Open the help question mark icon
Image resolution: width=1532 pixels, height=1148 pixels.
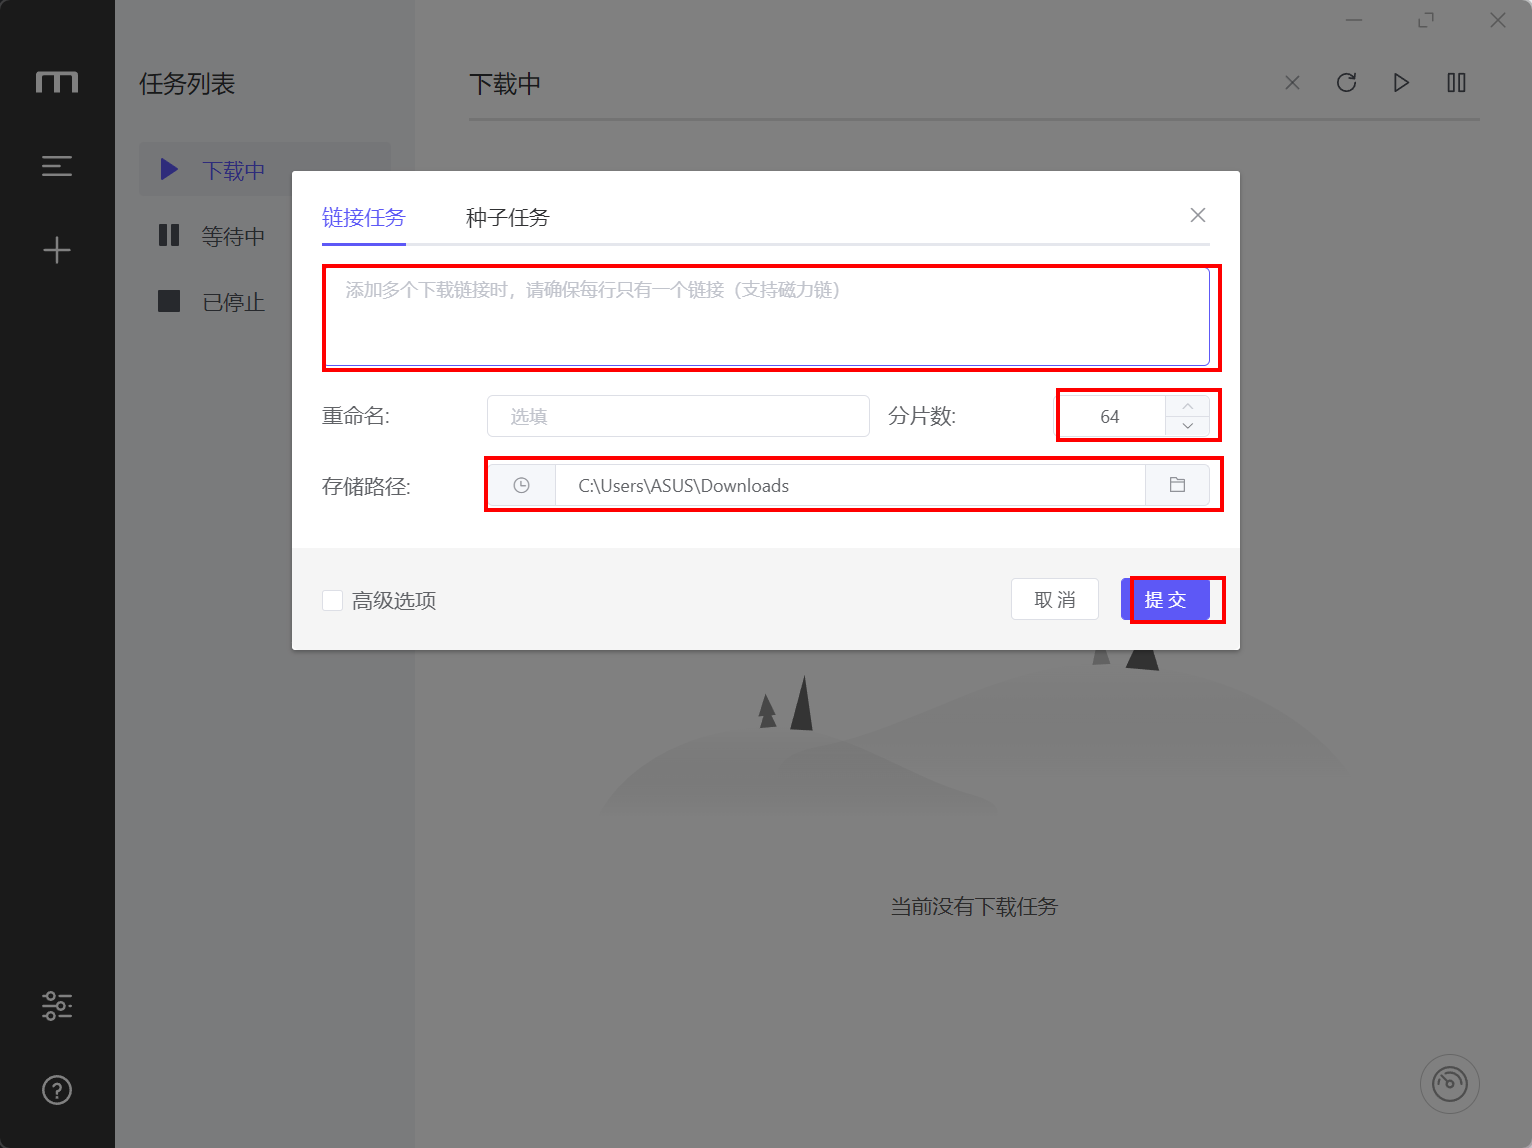pos(57,1090)
